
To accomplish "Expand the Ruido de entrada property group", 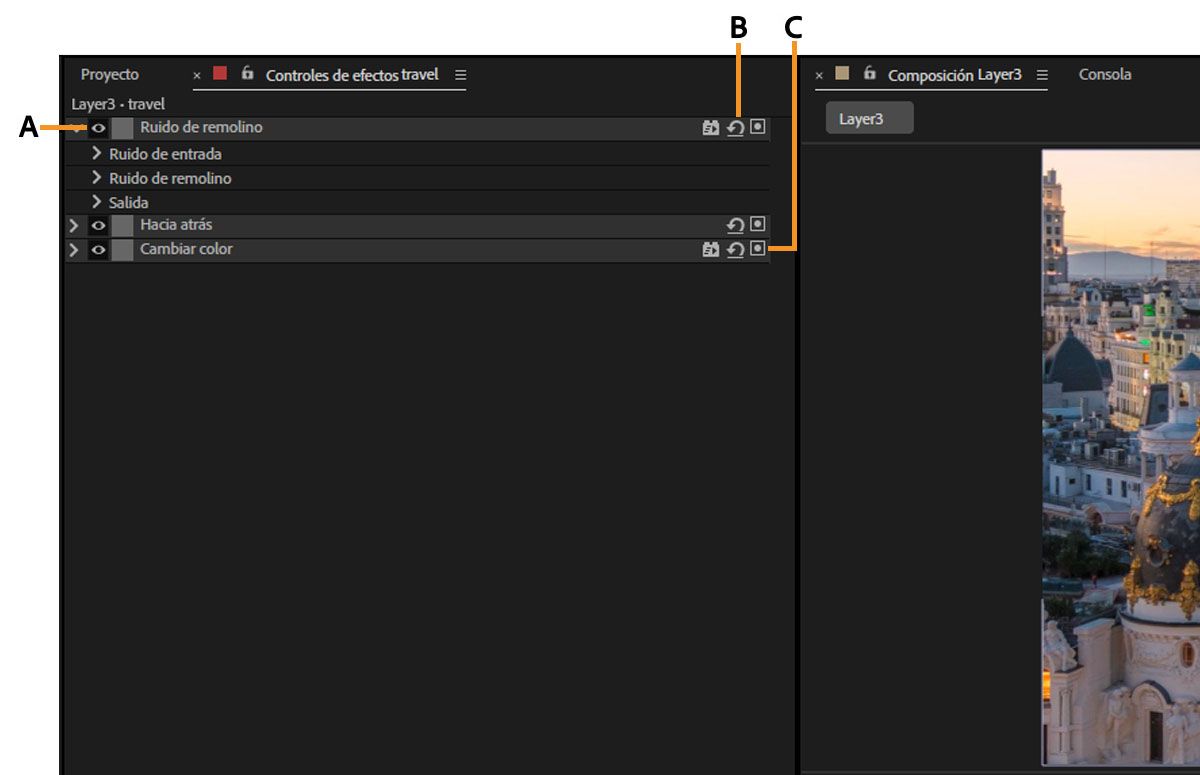I will [x=96, y=153].
